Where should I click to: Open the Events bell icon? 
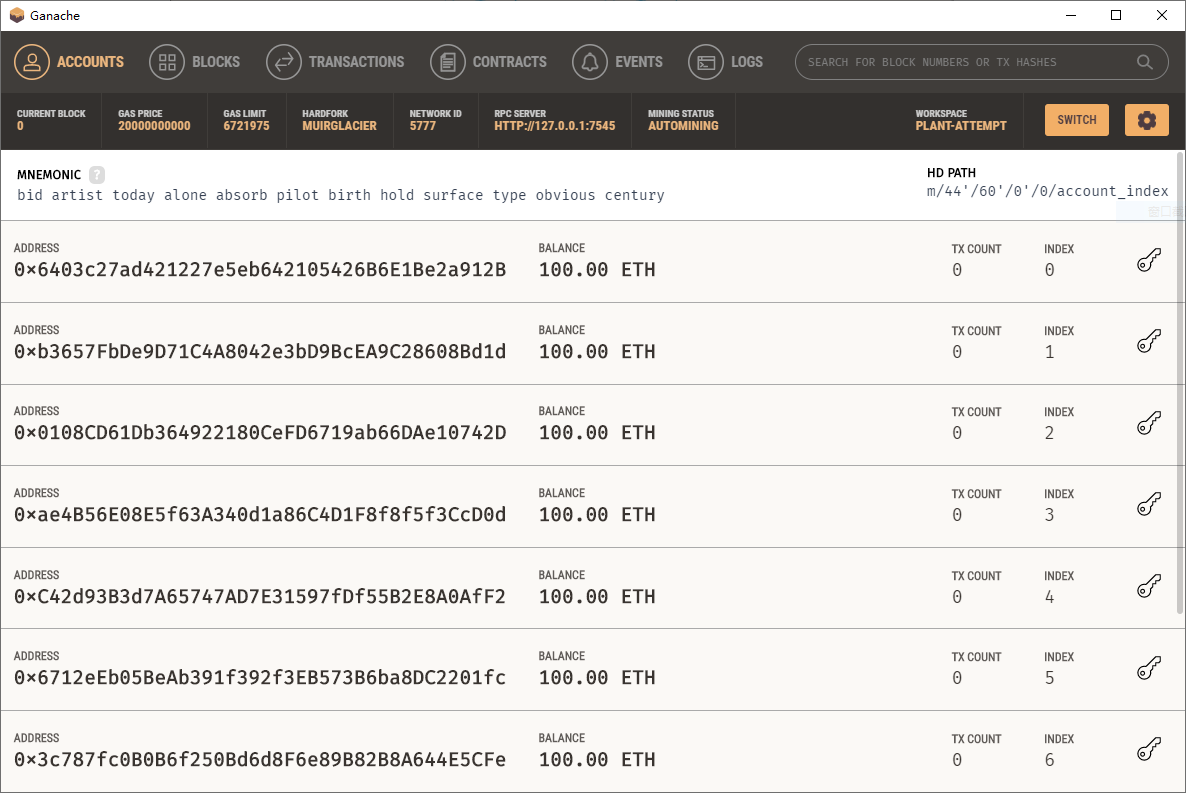(x=590, y=62)
